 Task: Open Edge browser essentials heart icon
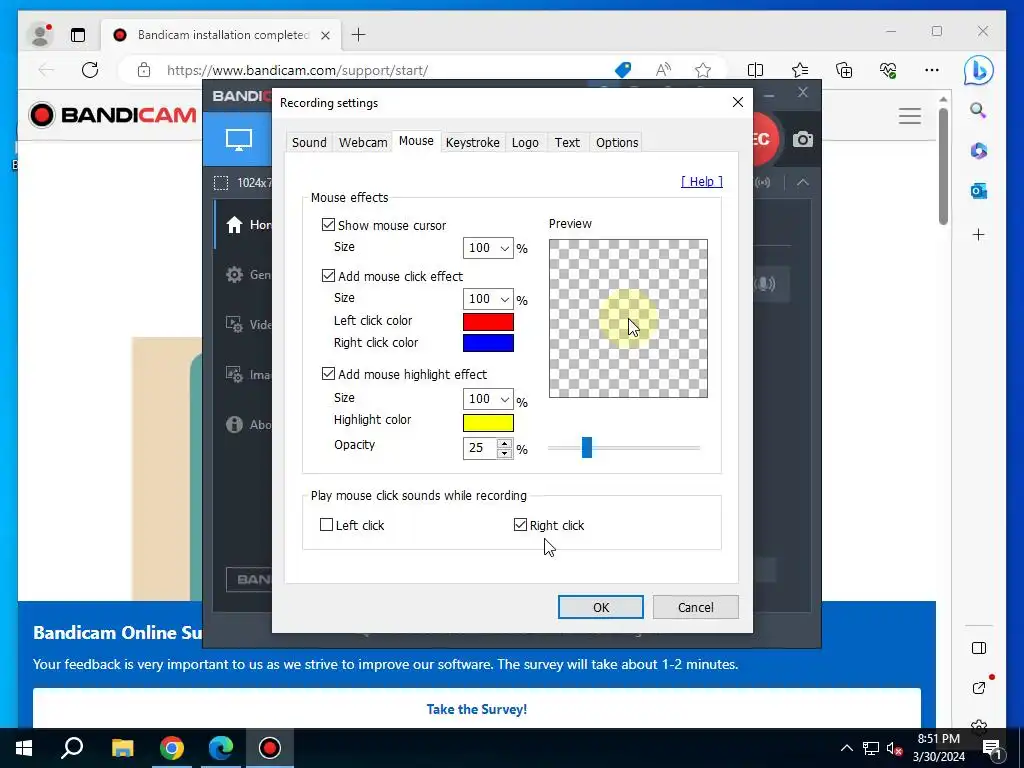pos(888,70)
